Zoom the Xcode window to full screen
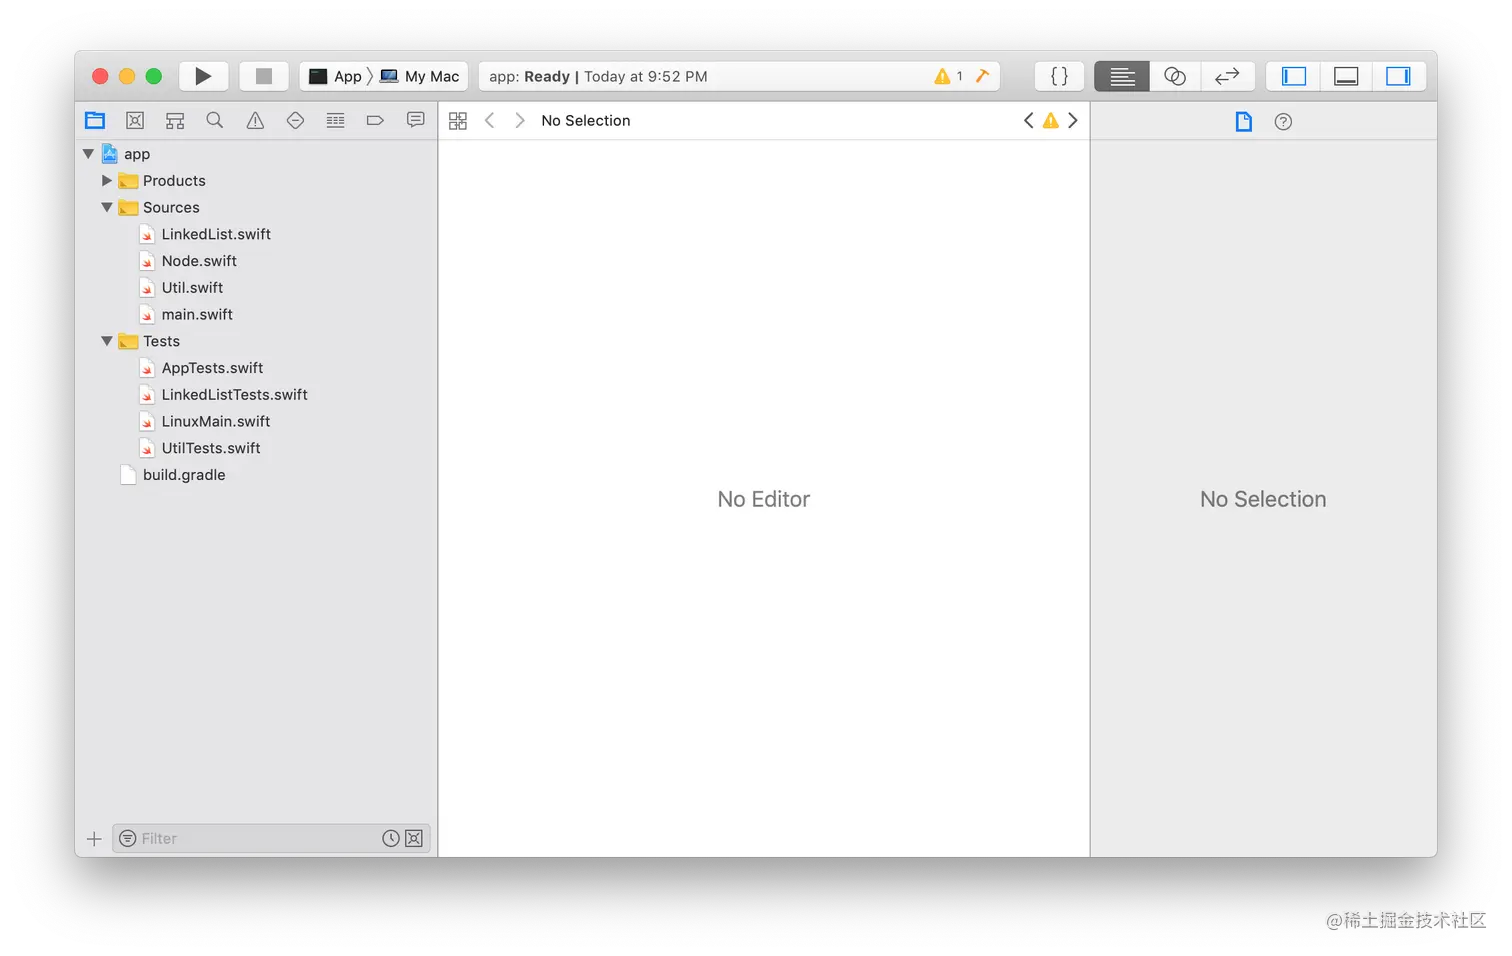The height and width of the screenshot is (956, 1512). 154,76
